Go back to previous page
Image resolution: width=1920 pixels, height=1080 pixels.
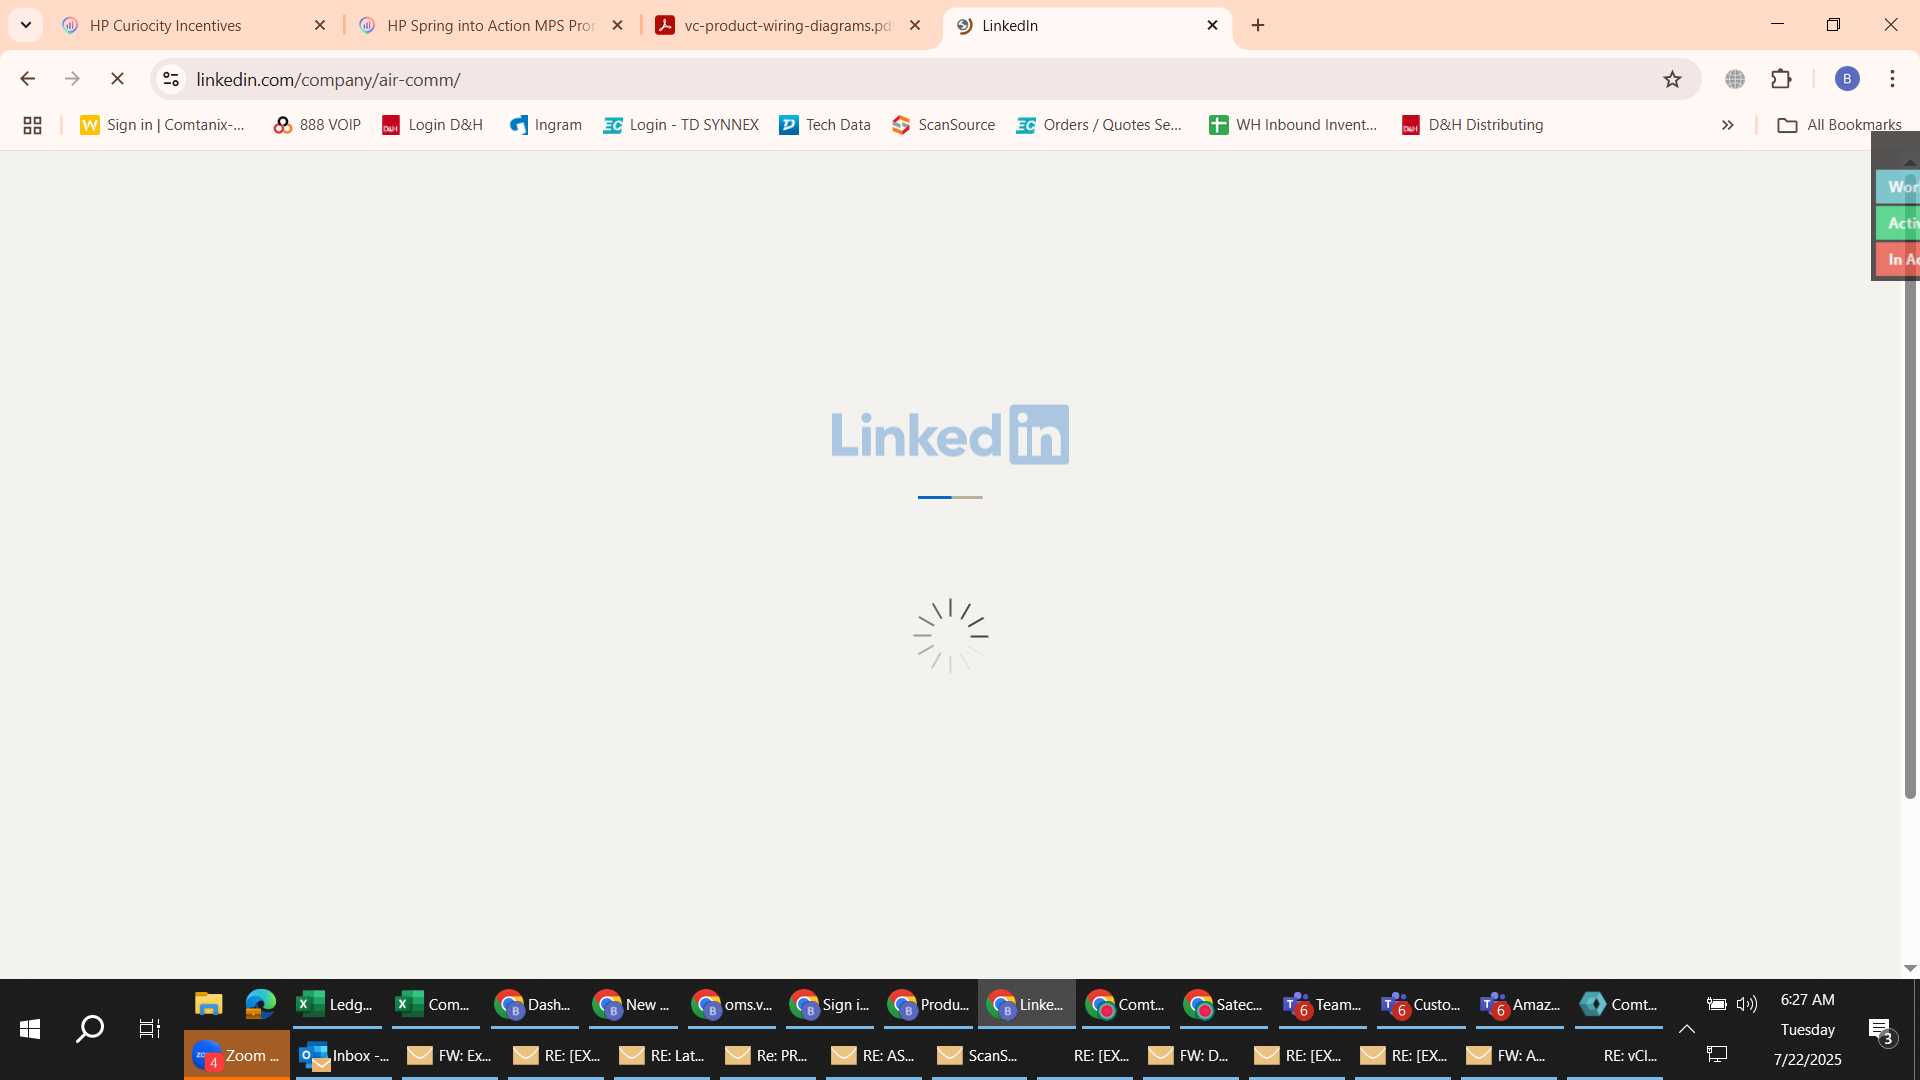[x=27, y=79]
